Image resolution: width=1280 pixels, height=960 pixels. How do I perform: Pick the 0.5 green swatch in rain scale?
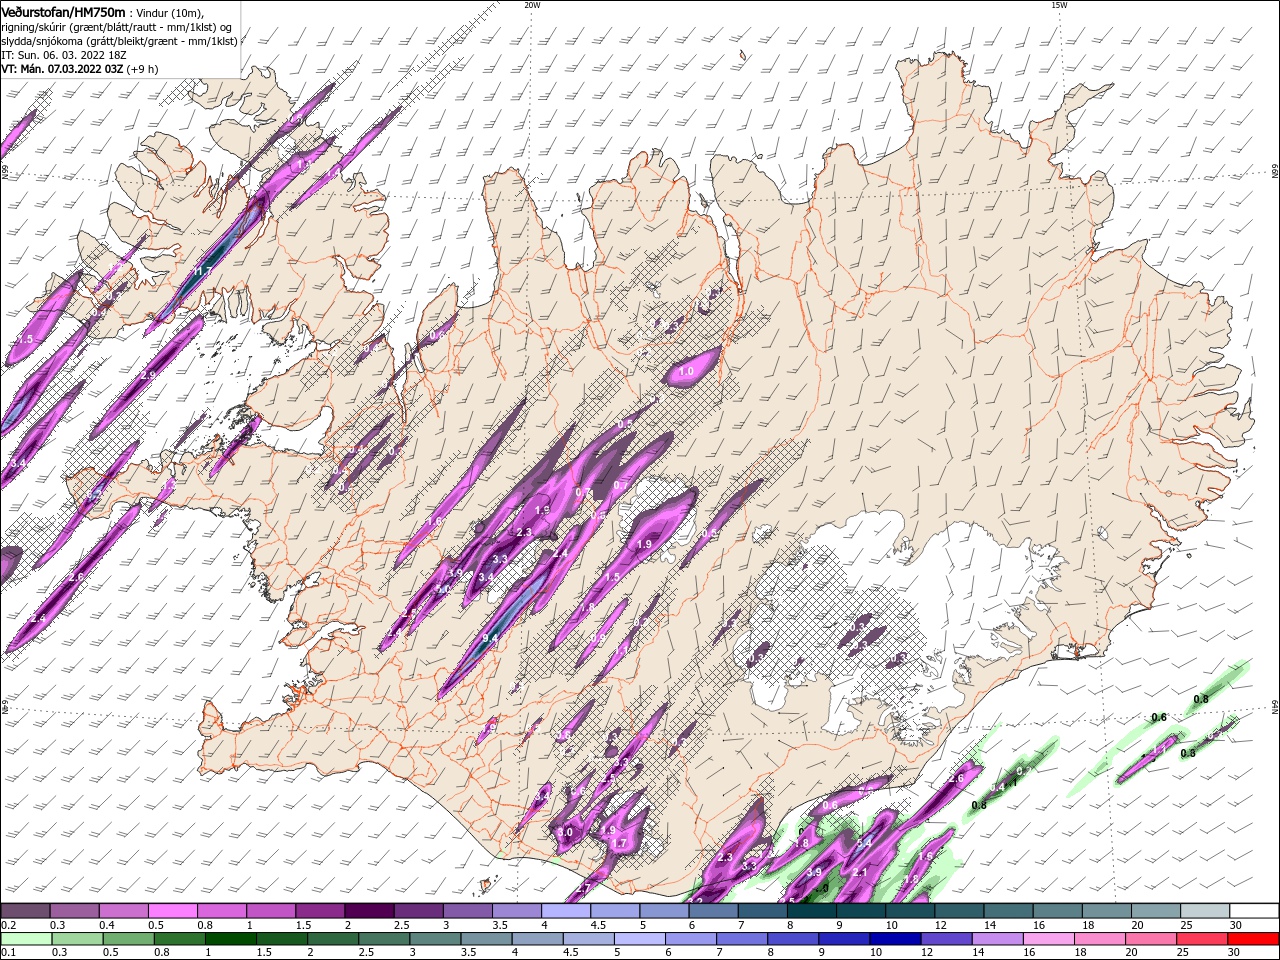pyautogui.click(x=128, y=939)
